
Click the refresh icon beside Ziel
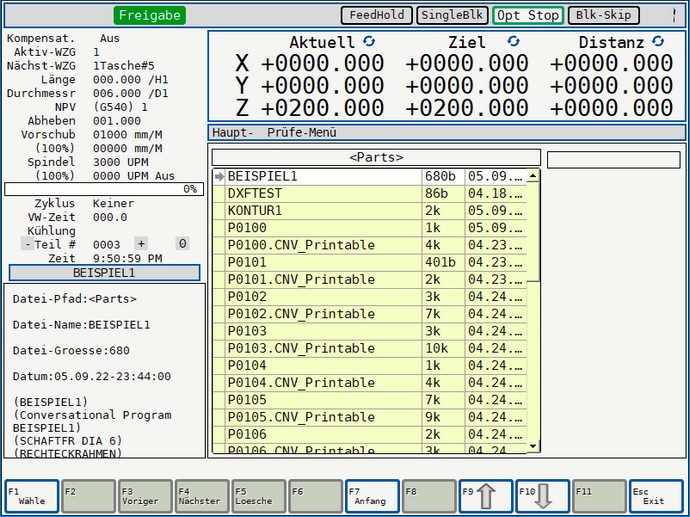[513, 41]
